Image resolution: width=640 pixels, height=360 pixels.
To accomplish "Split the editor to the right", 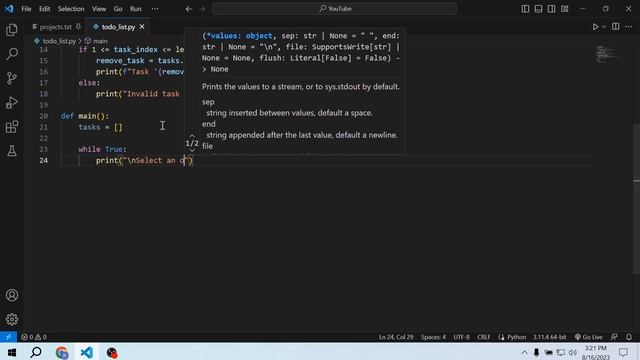I will (616, 27).
